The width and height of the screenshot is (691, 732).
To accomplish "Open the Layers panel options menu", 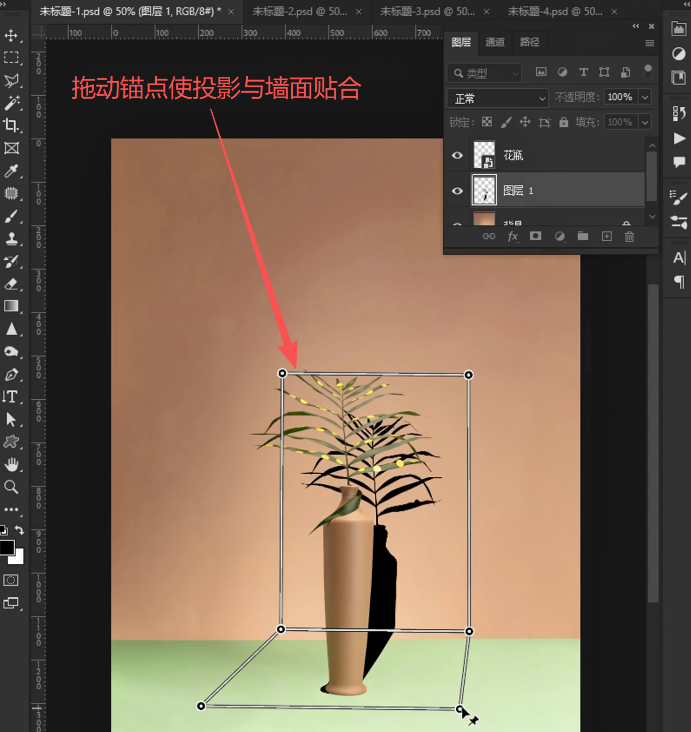I will pos(649,43).
